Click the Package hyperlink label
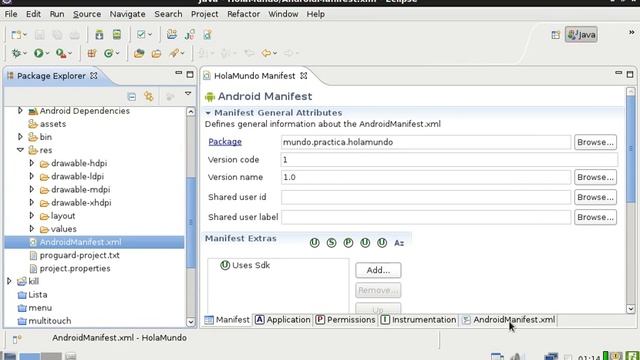 coord(225,142)
